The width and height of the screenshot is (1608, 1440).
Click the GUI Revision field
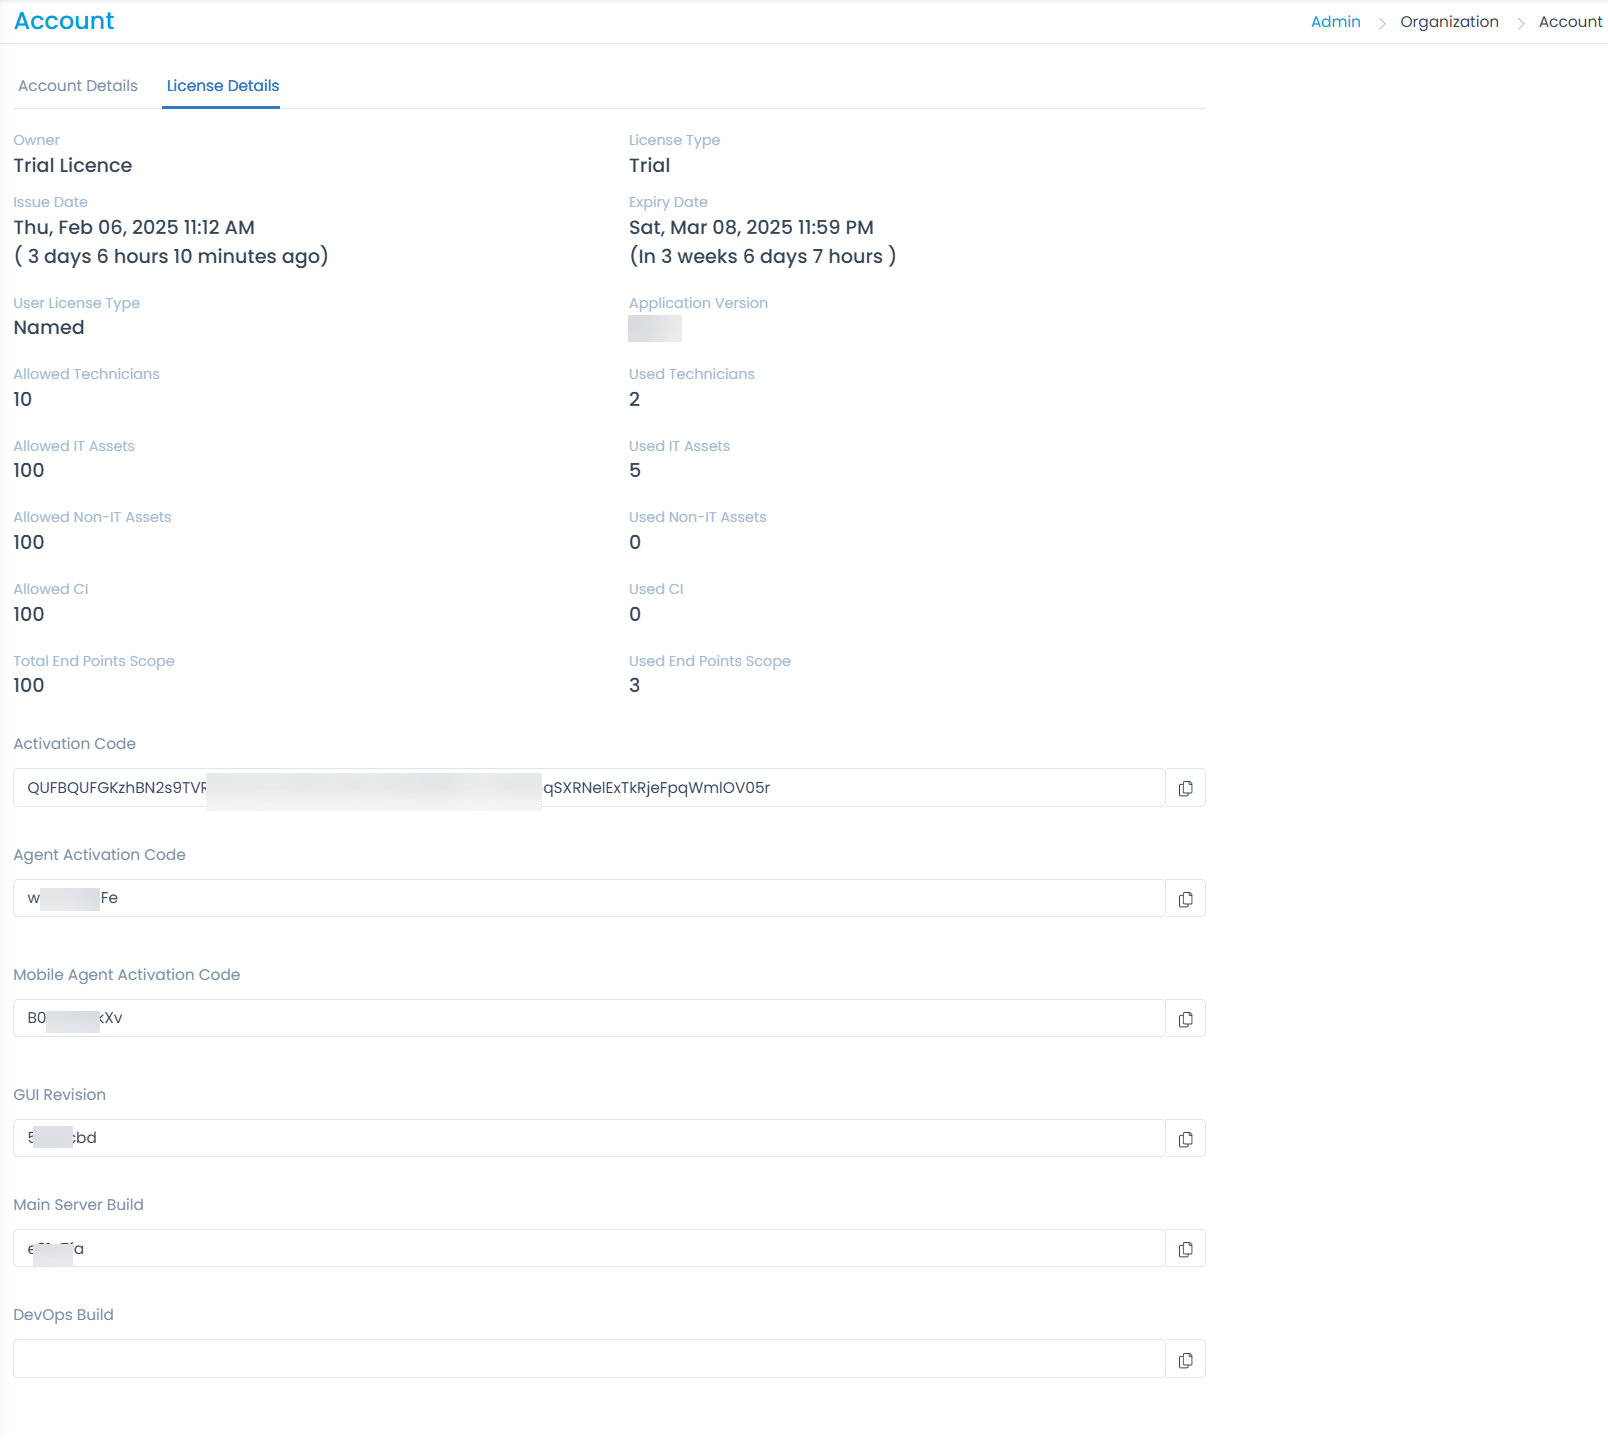tap(589, 1138)
